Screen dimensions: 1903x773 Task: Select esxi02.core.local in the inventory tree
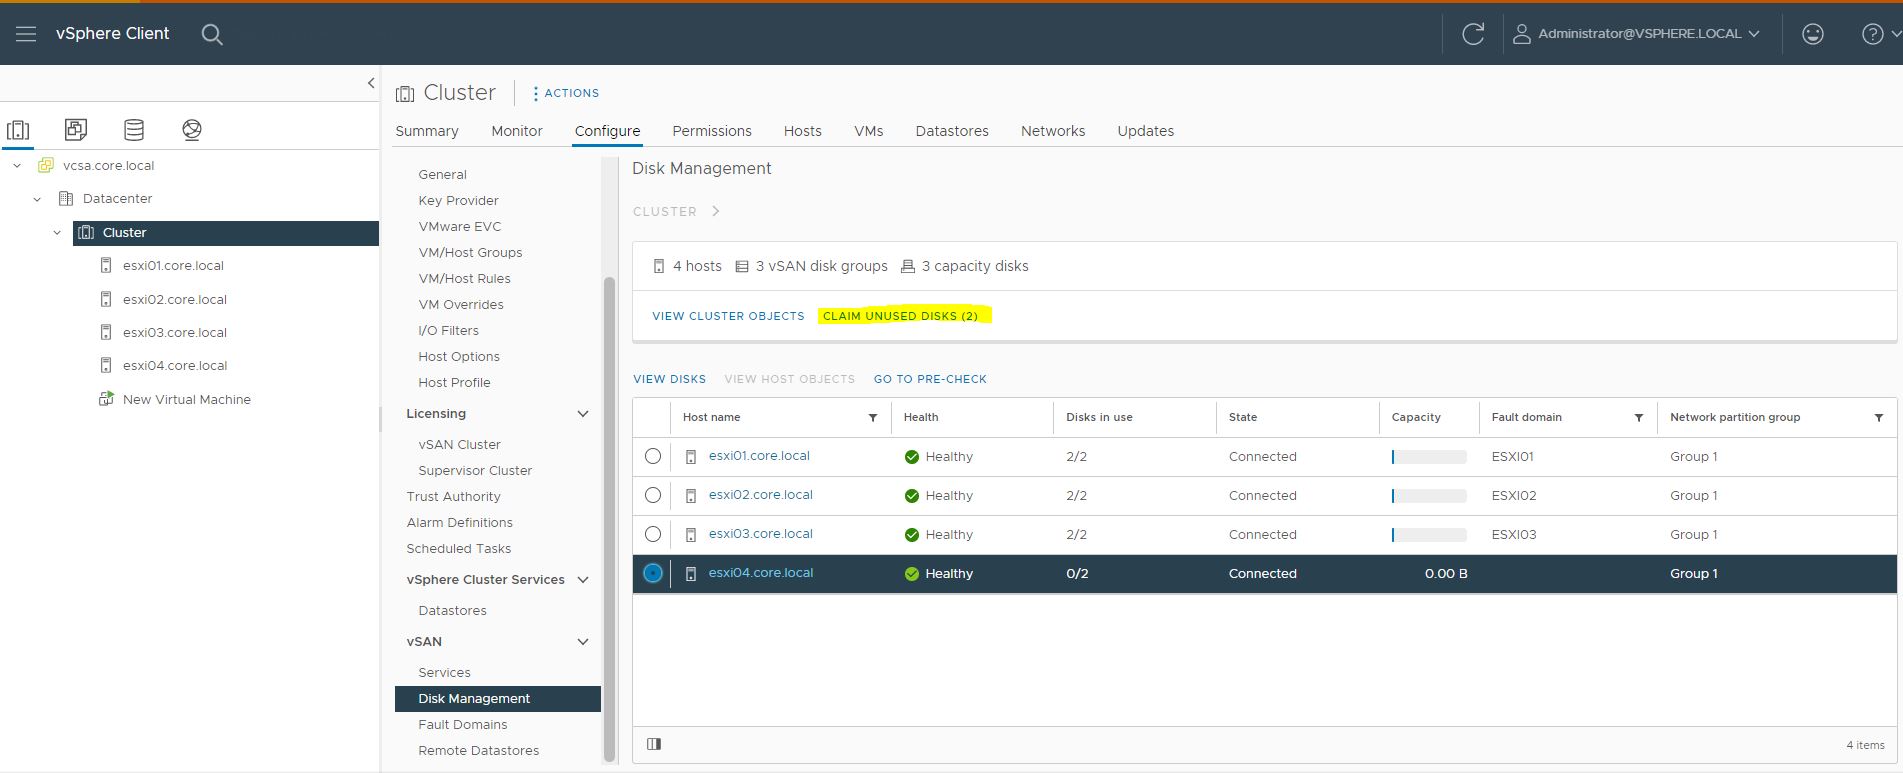[x=174, y=299]
